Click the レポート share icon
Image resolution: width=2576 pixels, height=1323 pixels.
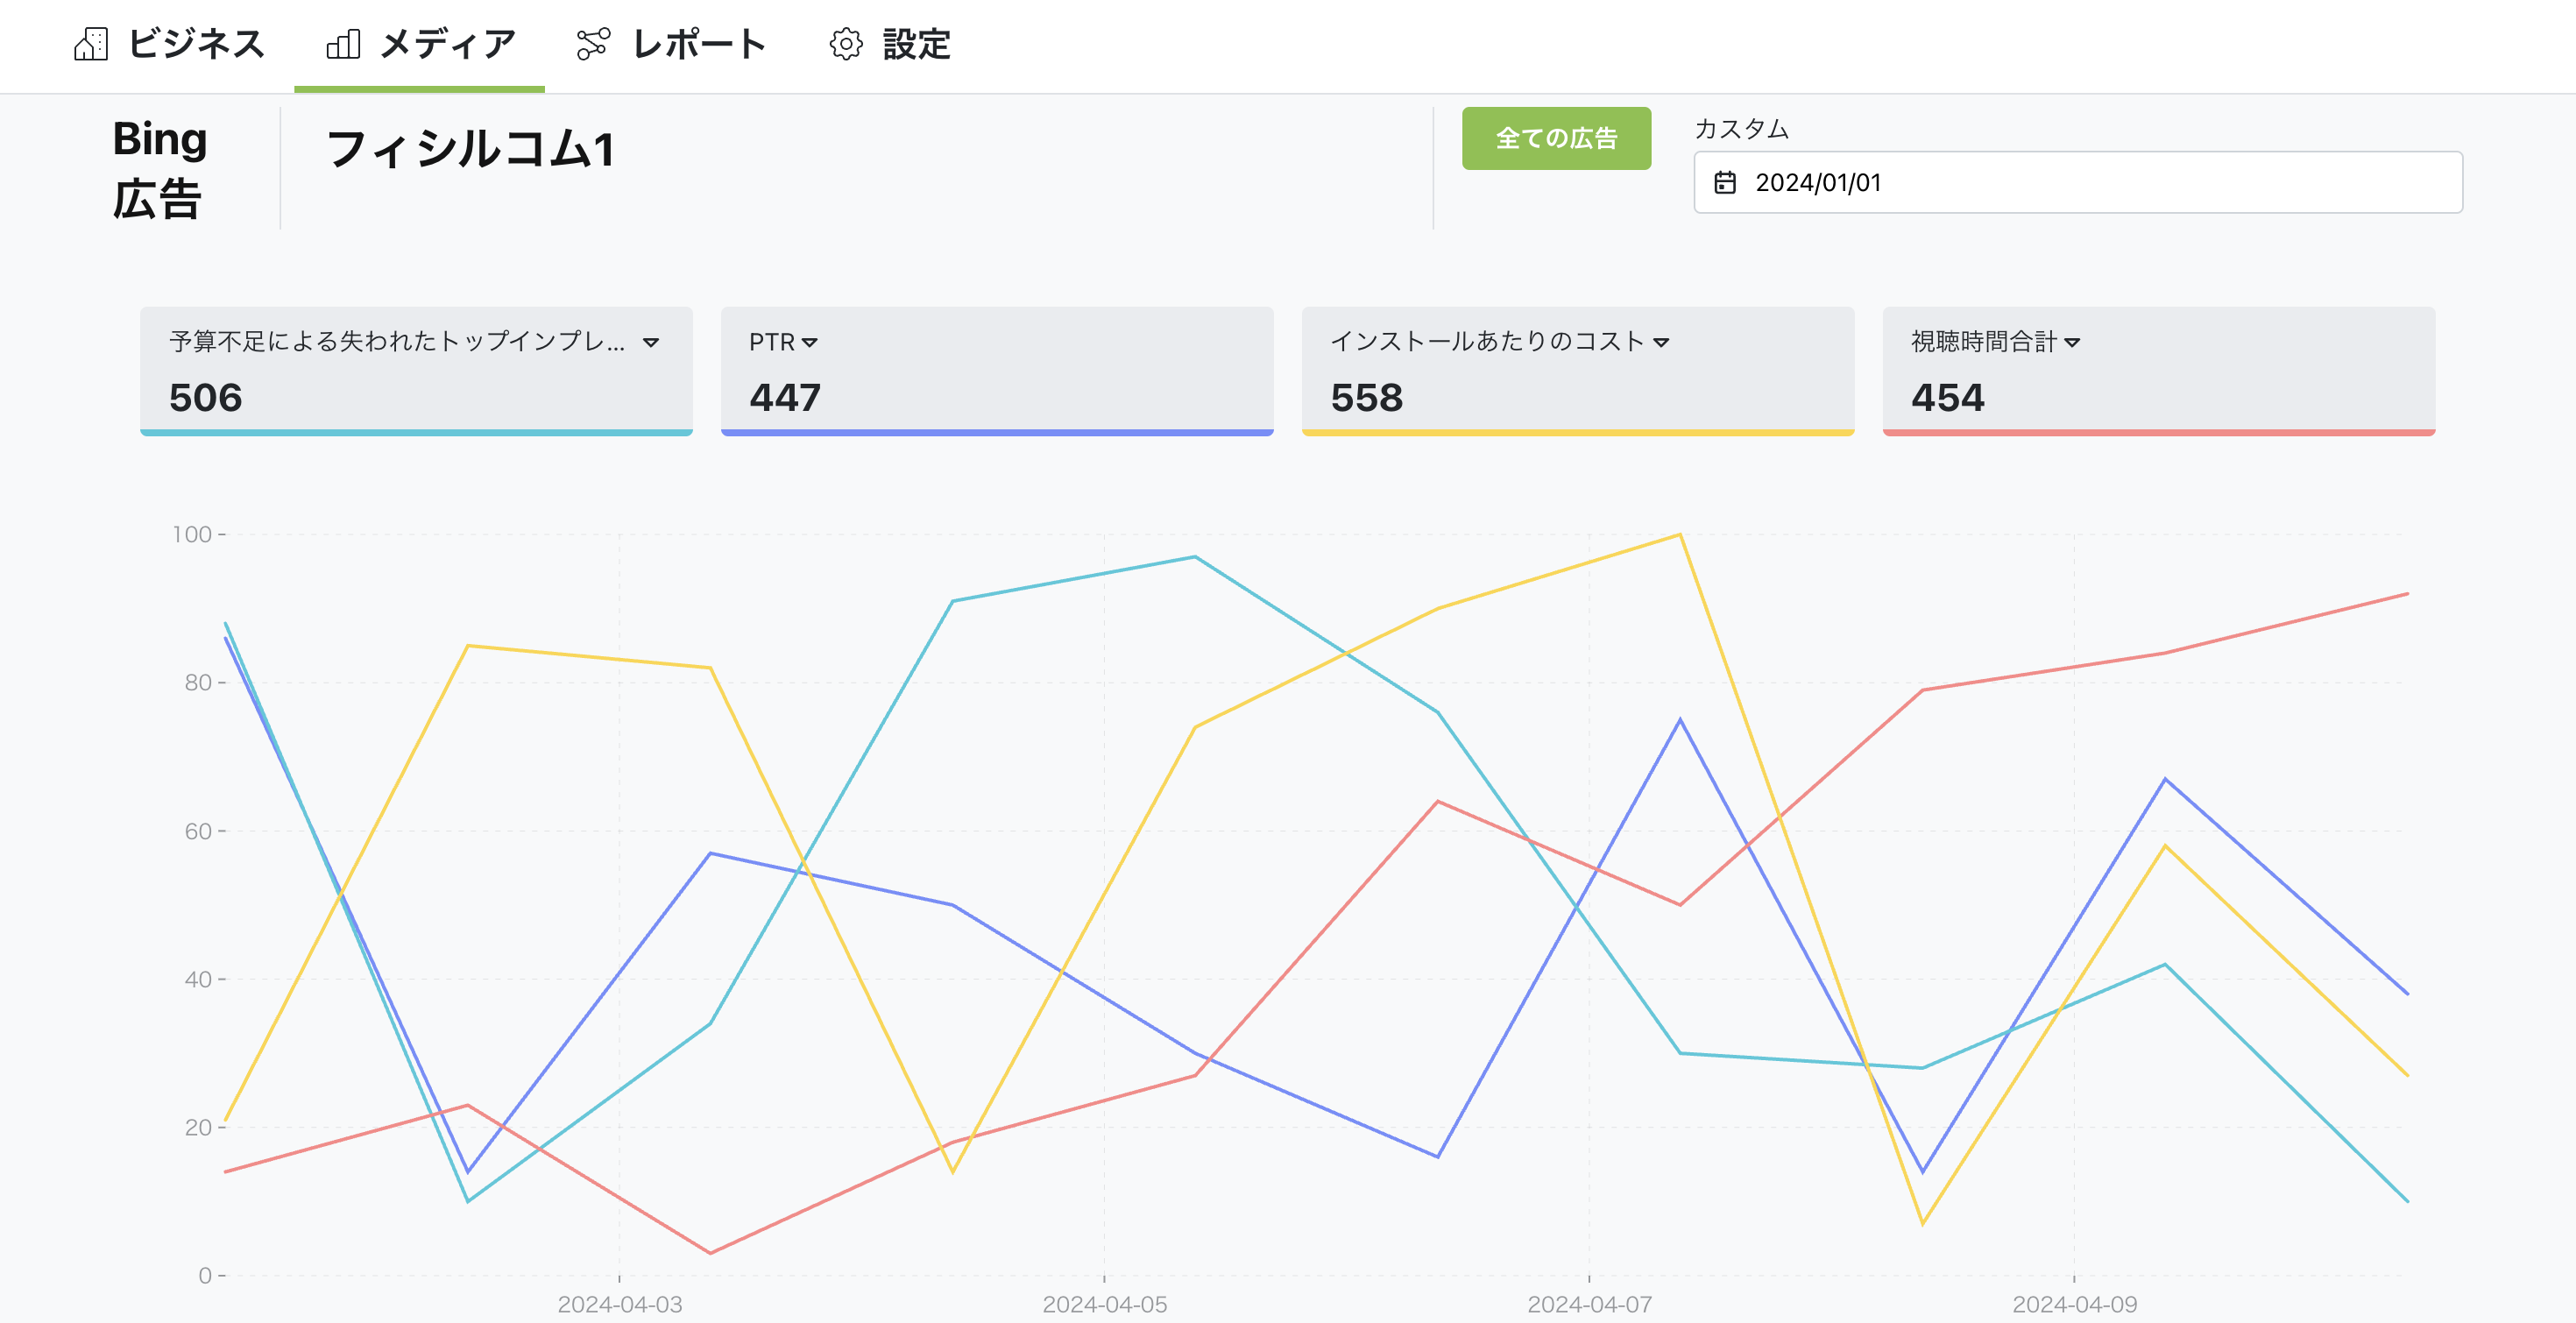point(594,44)
